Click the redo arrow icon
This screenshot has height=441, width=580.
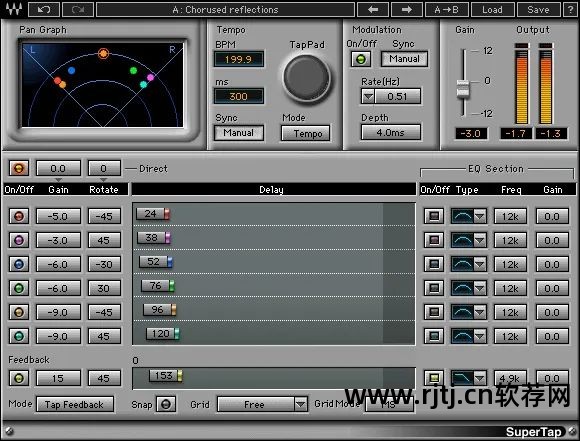click(x=78, y=9)
